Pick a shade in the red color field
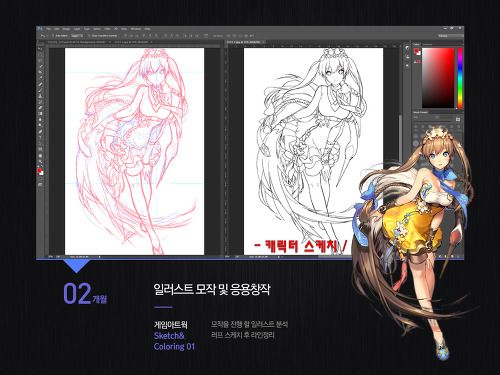Image resolution: width=500 pixels, height=375 pixels. point(438,78)
